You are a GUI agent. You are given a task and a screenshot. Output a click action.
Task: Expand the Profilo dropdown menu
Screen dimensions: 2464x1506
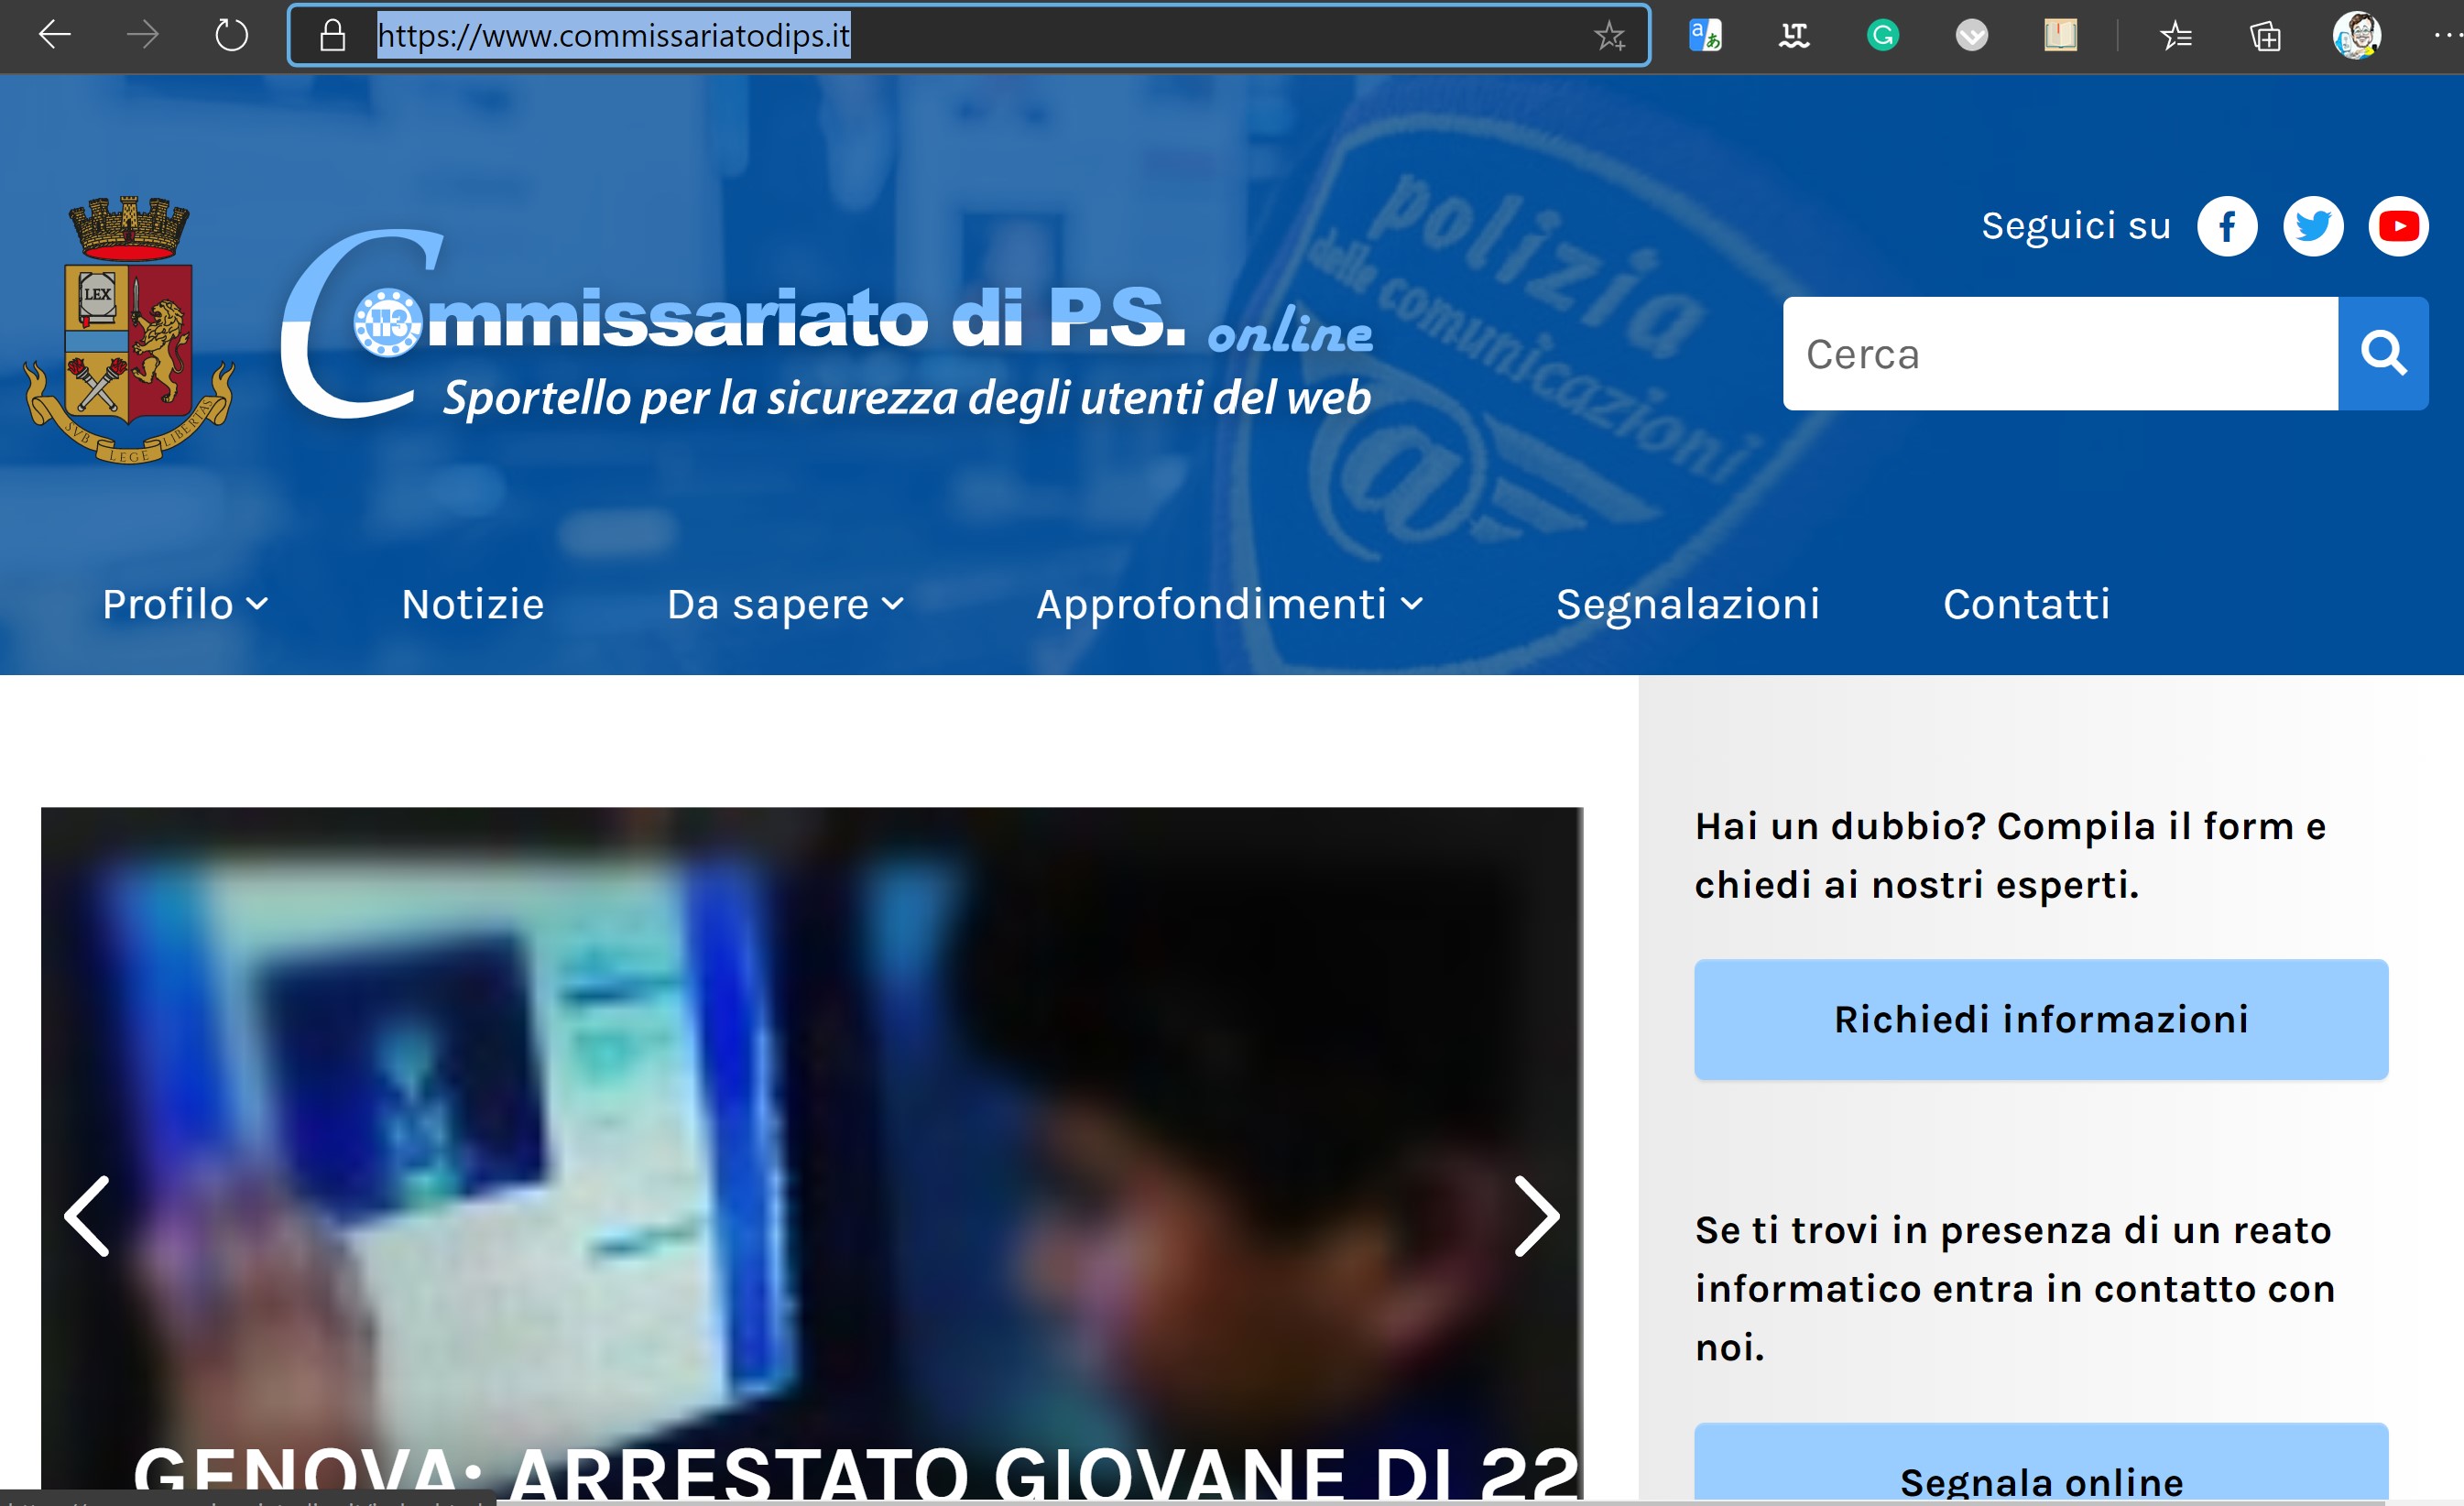(185, 604)
